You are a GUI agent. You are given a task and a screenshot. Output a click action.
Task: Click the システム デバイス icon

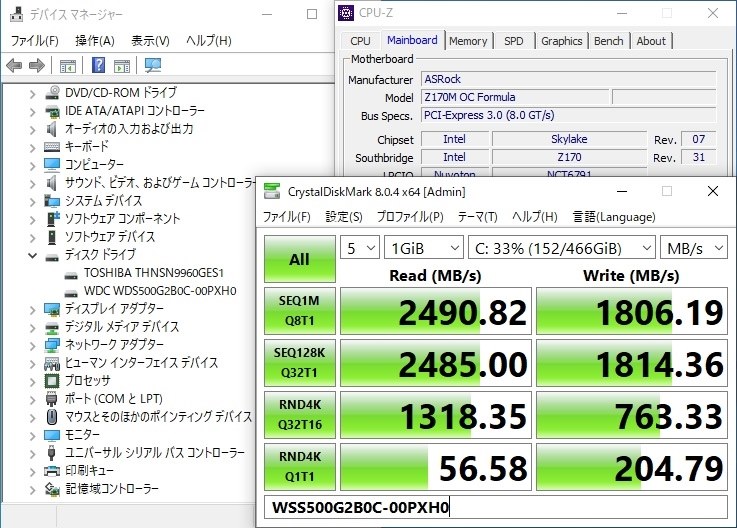[52, 201]
